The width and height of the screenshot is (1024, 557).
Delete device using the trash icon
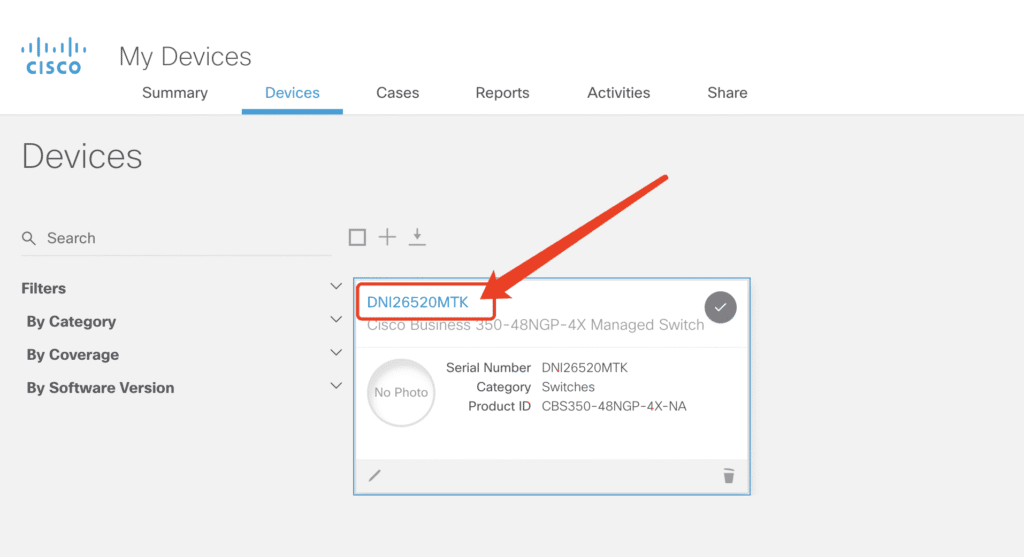(x=729, y=476)
